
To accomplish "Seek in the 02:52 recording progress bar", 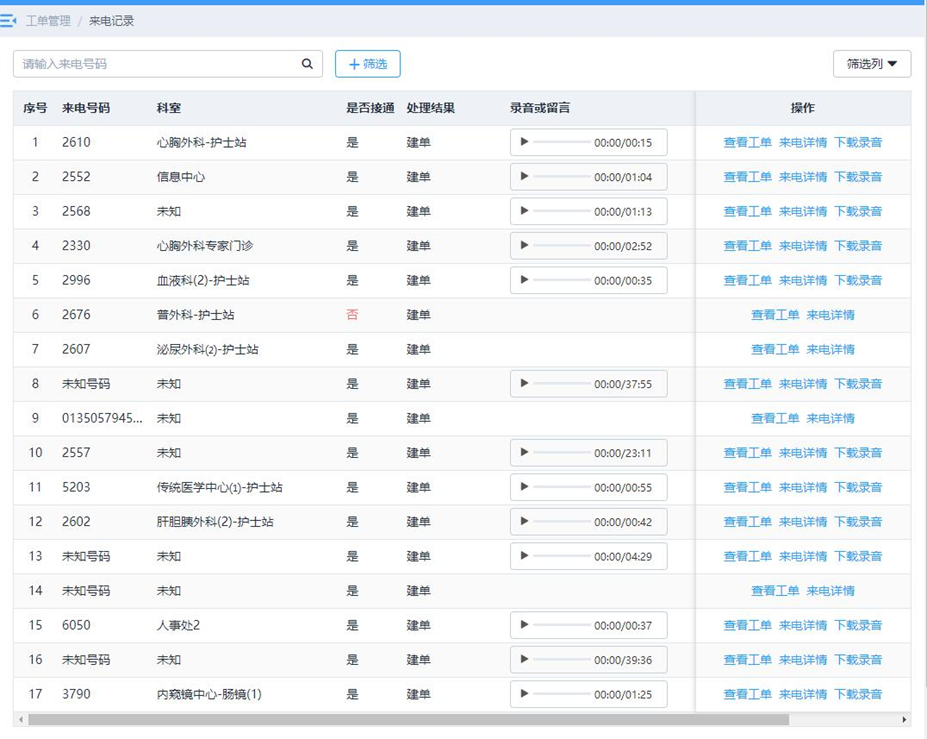I will coord(561,246).
